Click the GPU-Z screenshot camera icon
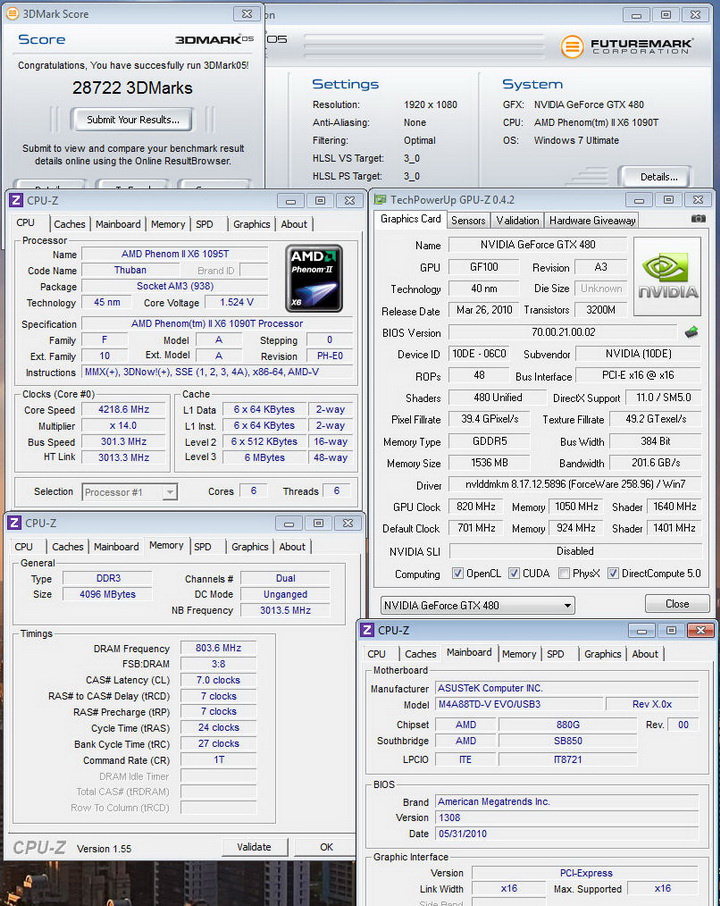The width and height of the screenshot is (720, 906). (x=698, y=218)
